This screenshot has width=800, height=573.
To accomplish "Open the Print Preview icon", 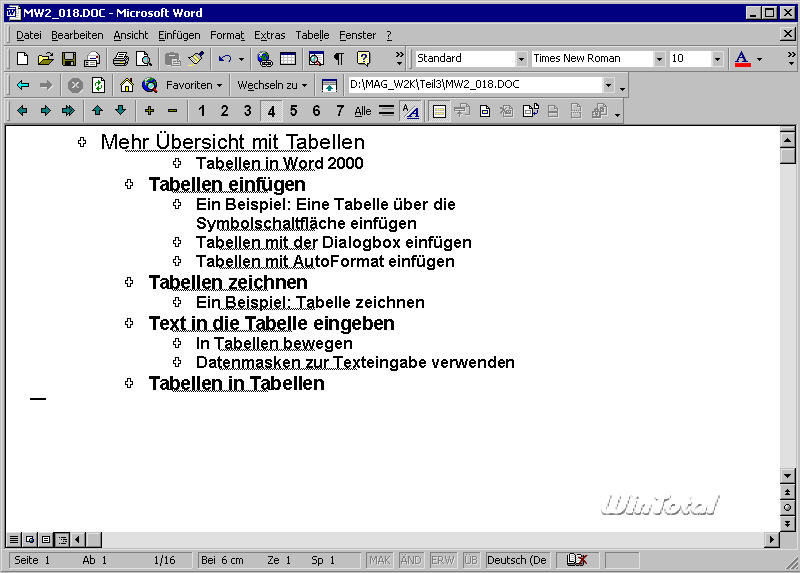I will pos(143,59).
